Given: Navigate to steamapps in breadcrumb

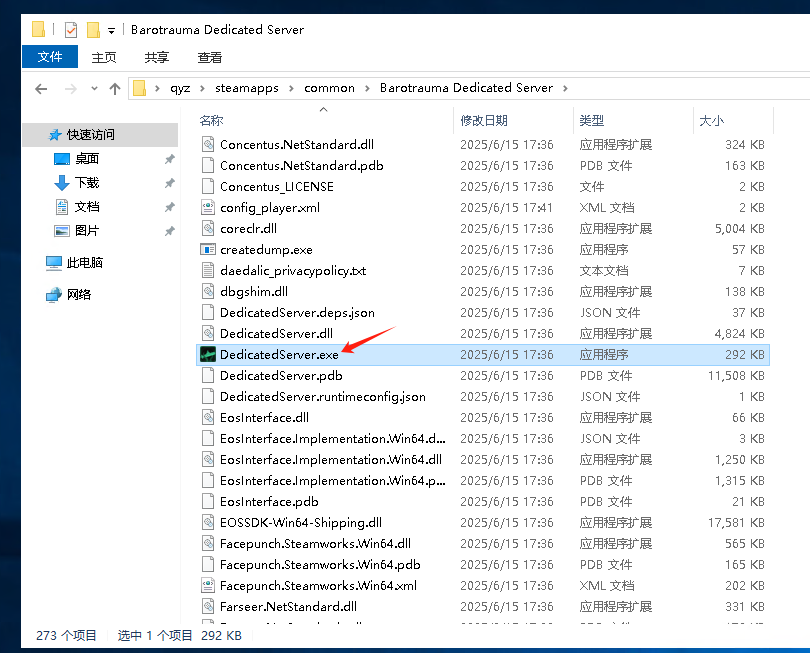Looking at the screenshot, I should [247, 88].
